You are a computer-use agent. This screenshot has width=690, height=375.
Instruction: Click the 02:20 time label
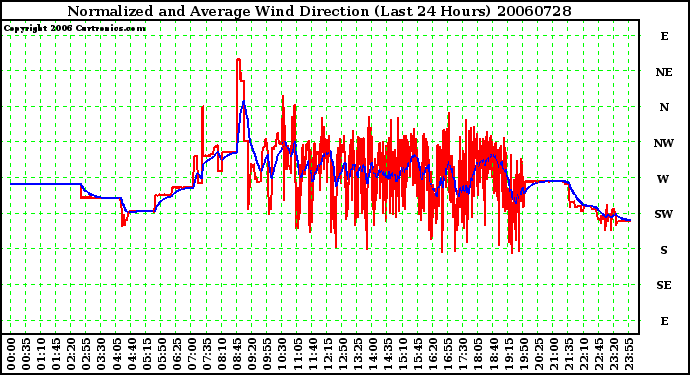tap(71, 354)
